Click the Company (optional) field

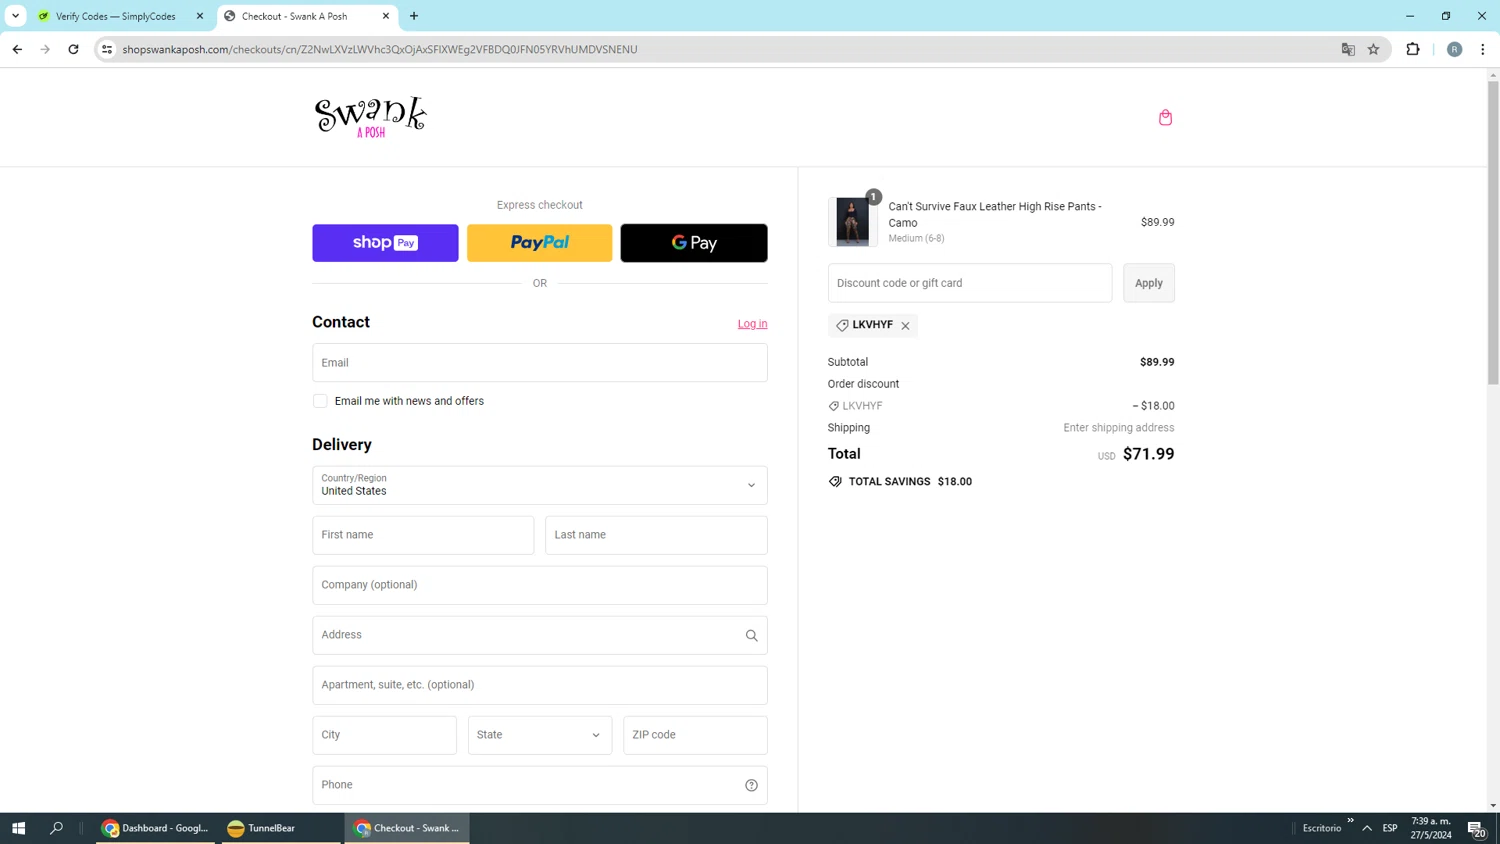click(540, 585)
